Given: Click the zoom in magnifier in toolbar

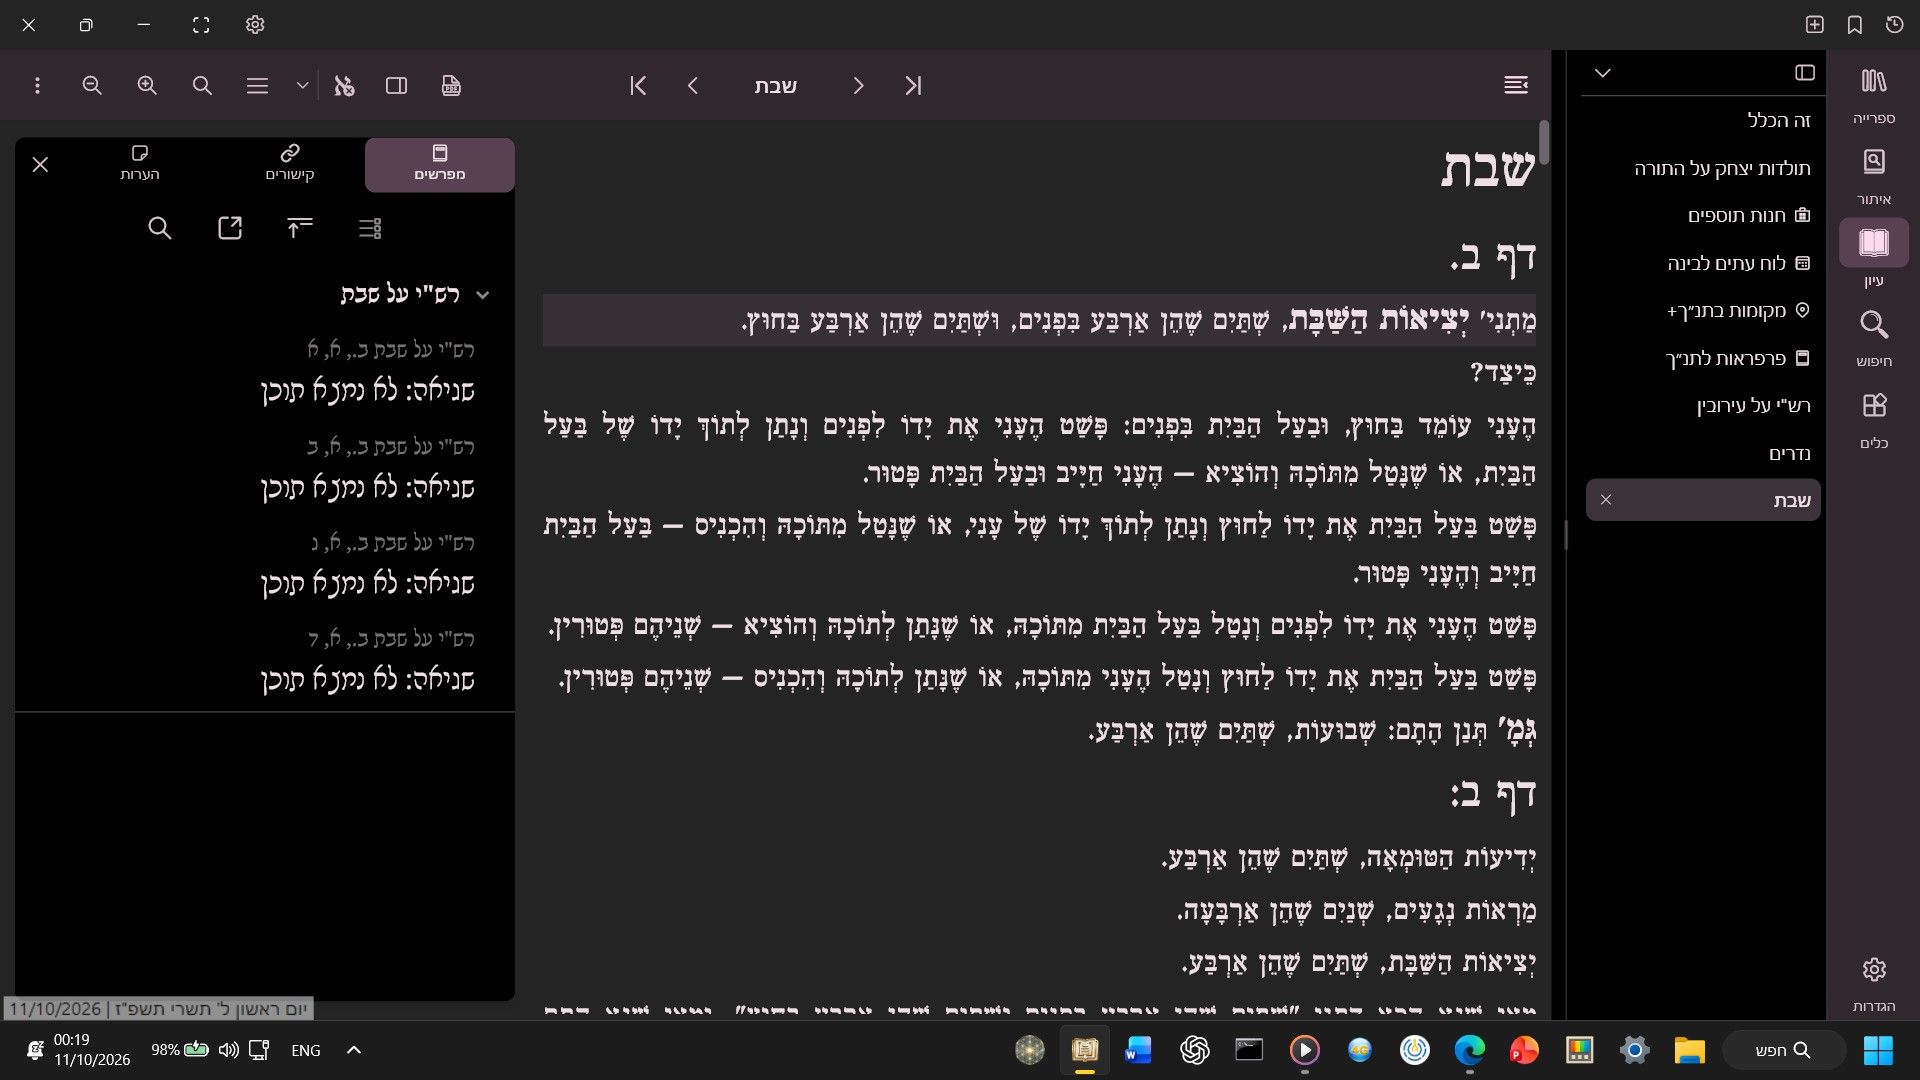Looking at the screenshot, I should pyautogui.click(x=147, y=86).
